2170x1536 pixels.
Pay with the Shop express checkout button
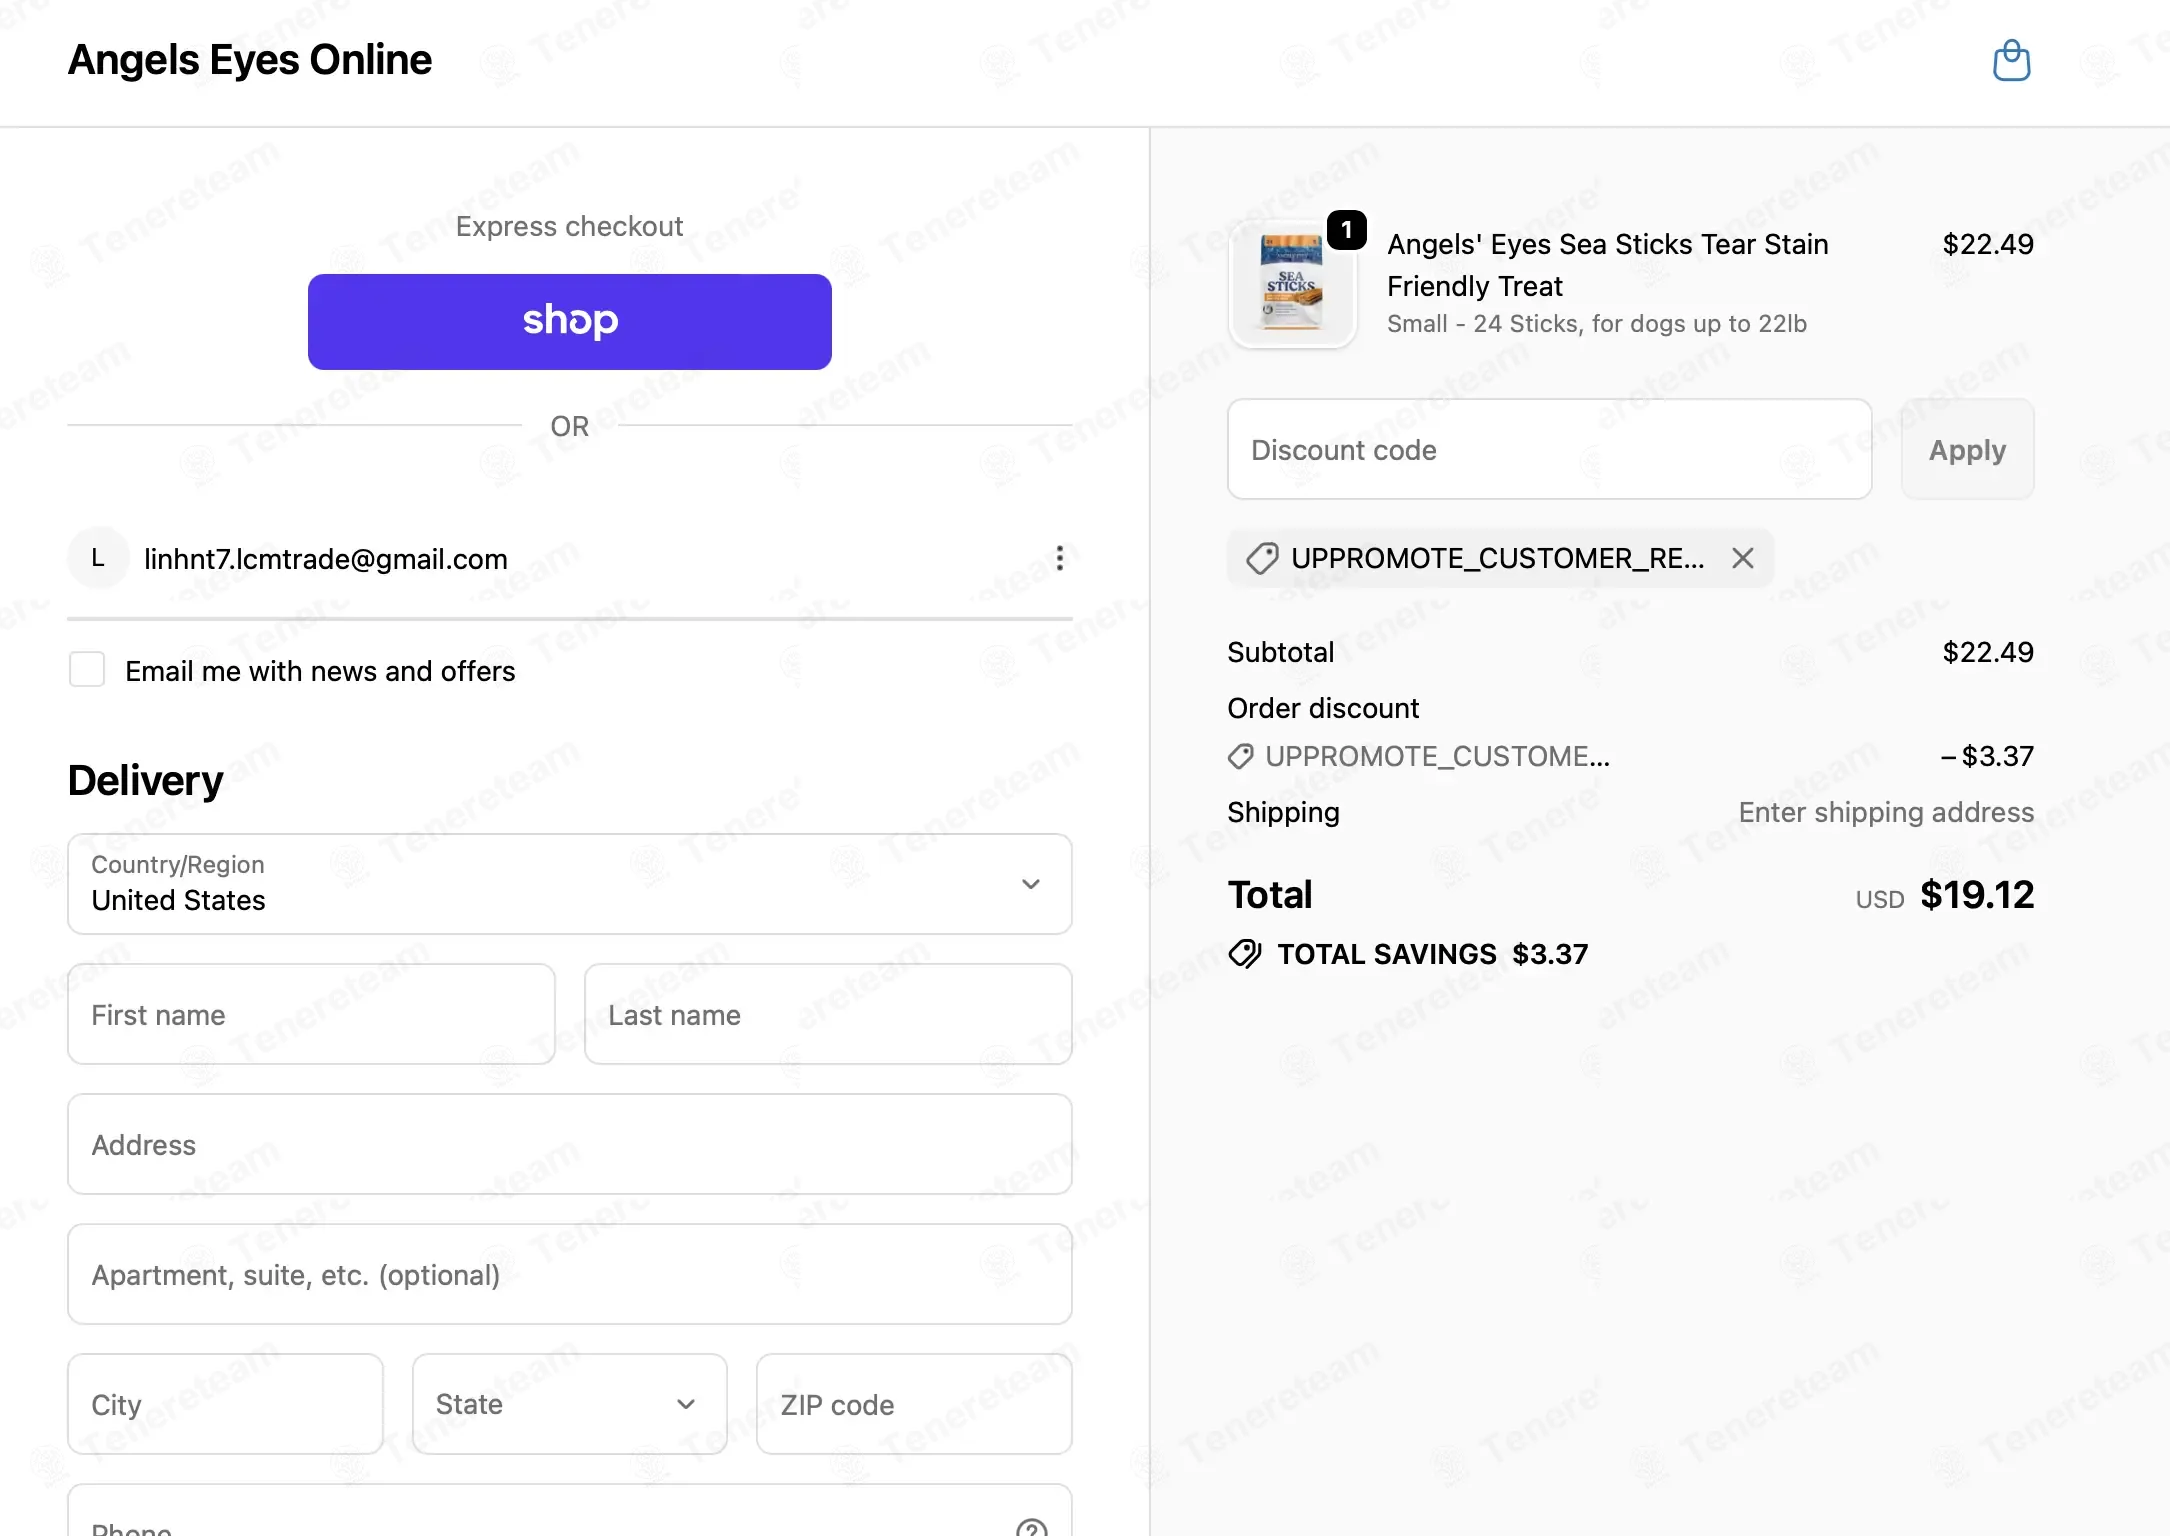coord(570,322)
